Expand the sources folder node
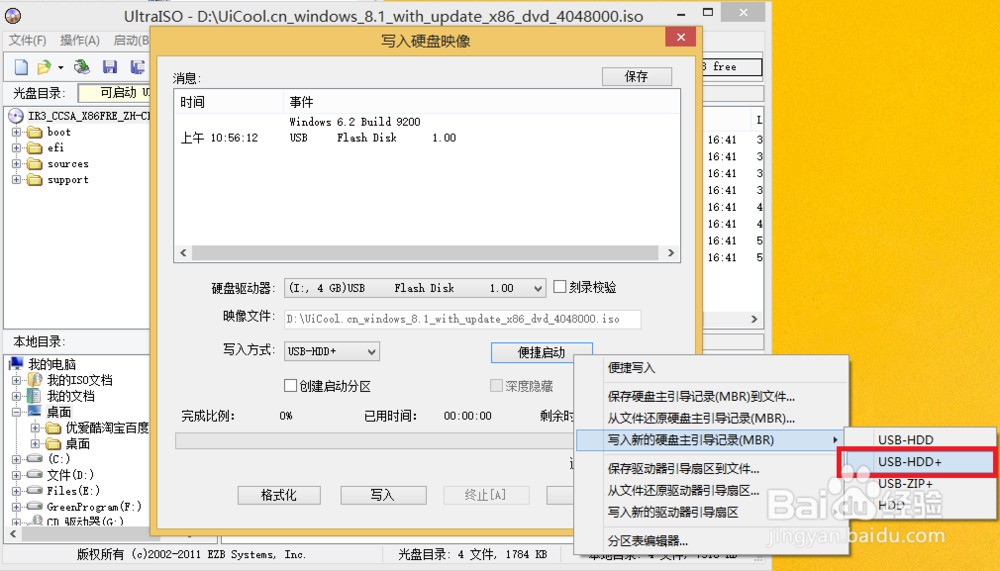 (x=16, y=164)
